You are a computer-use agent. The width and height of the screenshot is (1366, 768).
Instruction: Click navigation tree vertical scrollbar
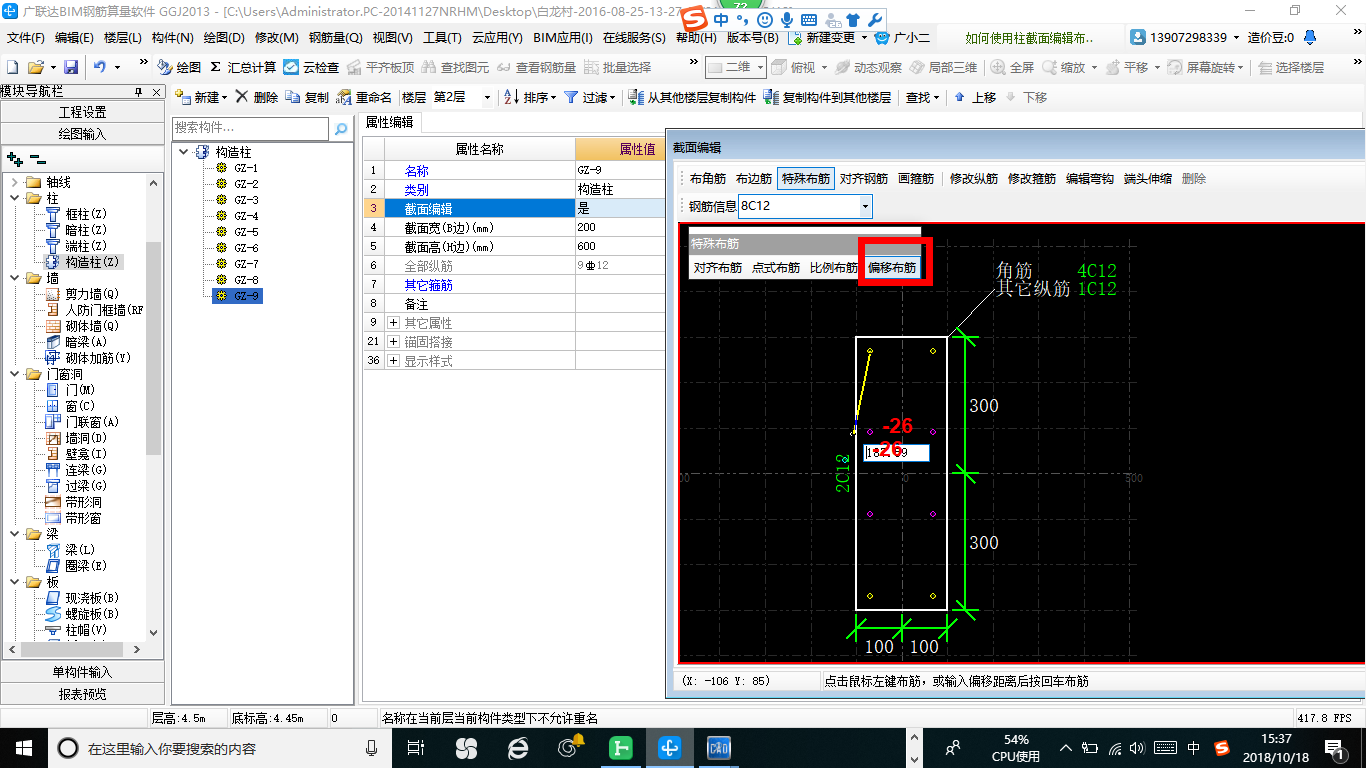pyautogui.click(x=153, y=350)
